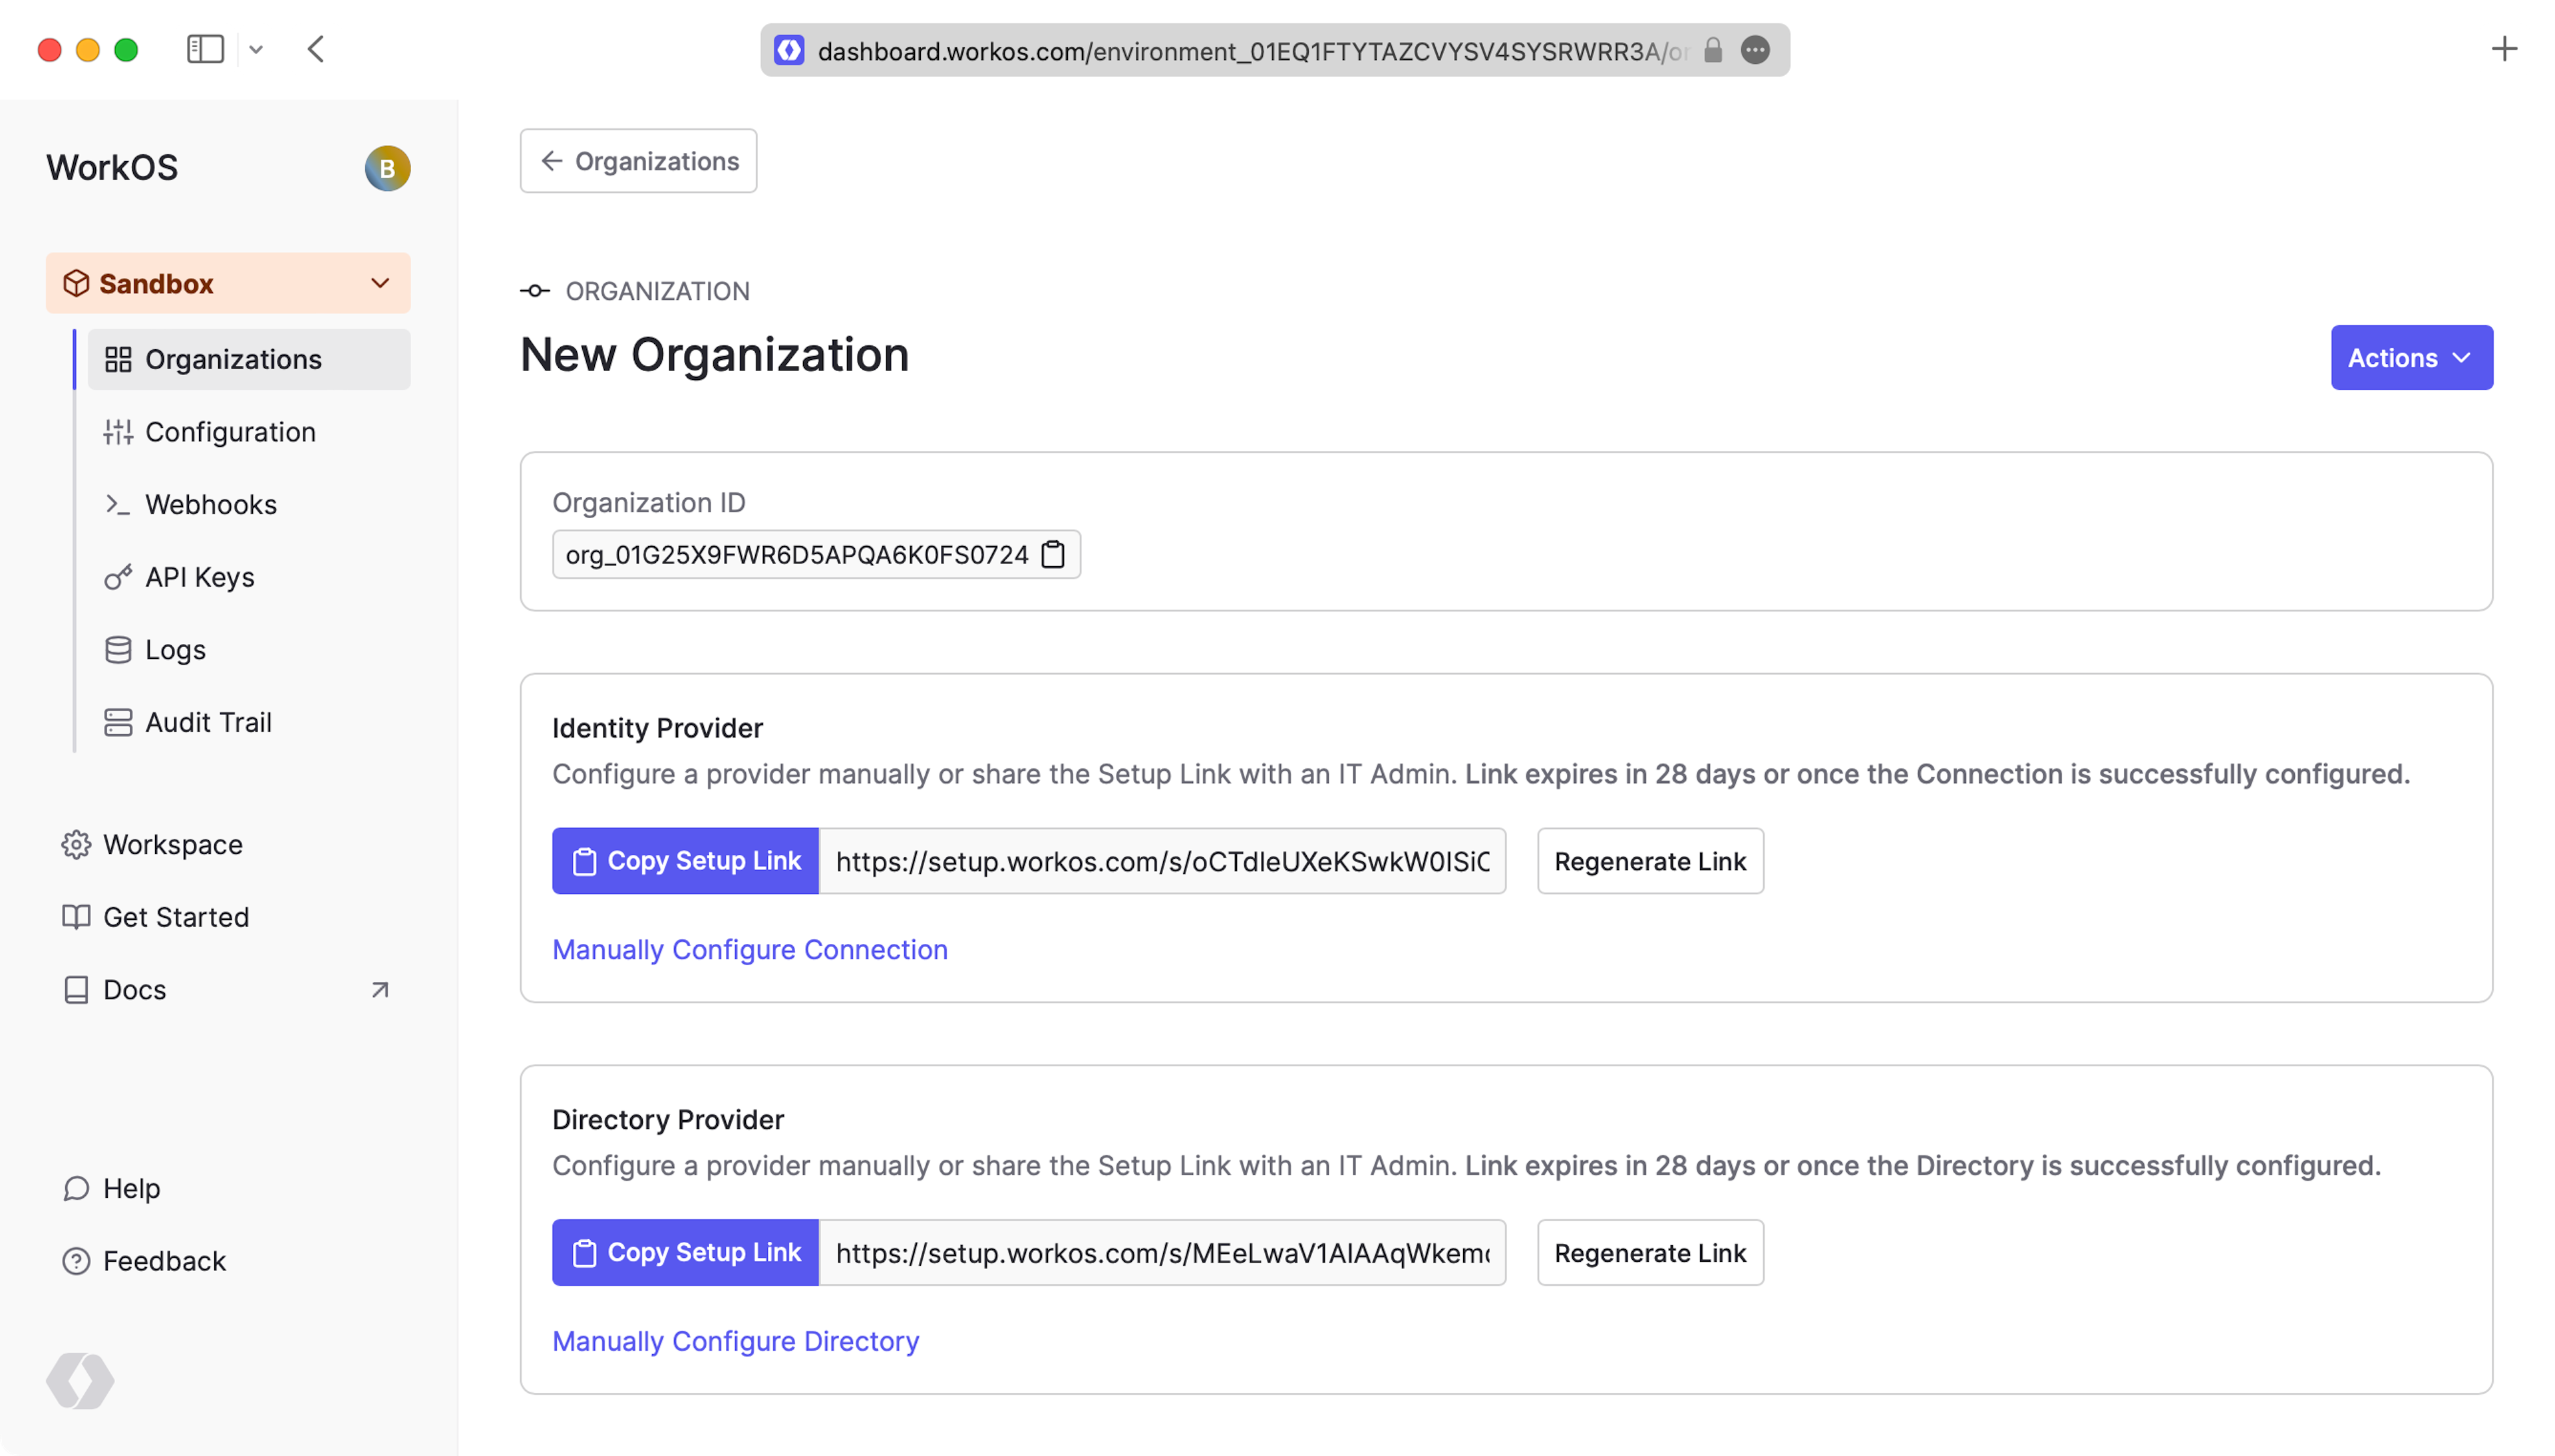
Task: Open a new tab with plus icon
Action: (x=2503, y=49)
